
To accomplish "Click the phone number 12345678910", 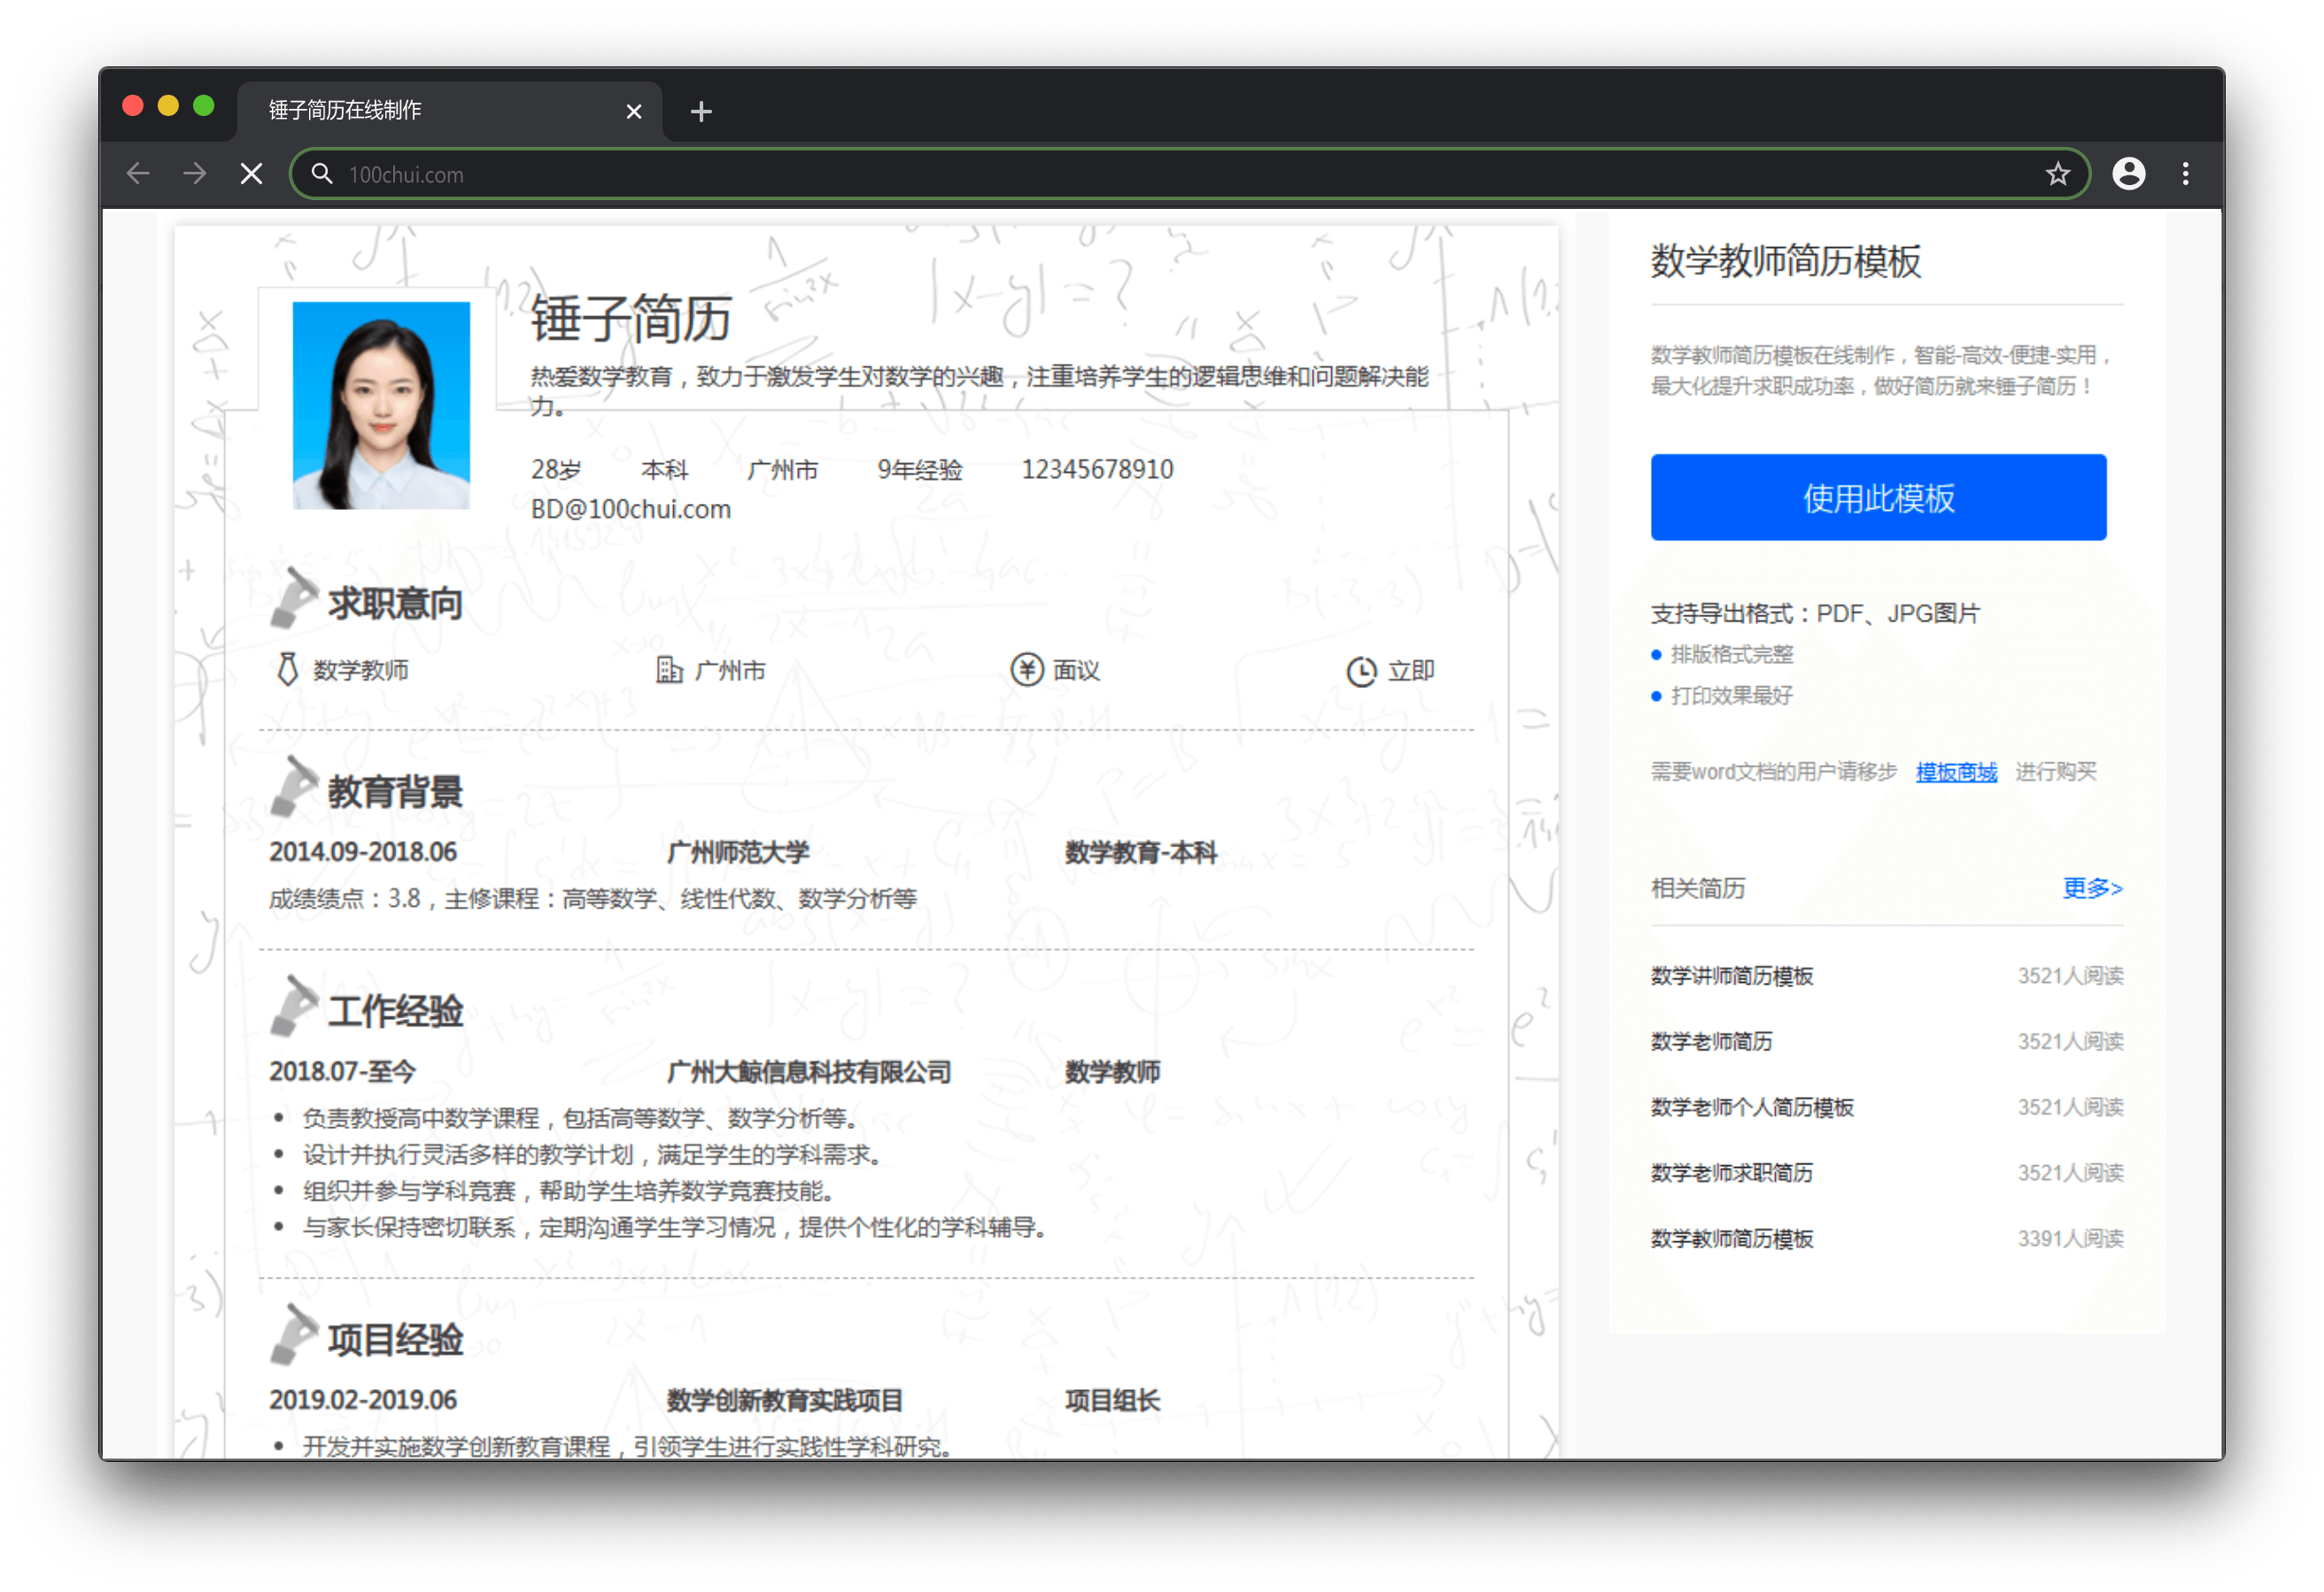I will click(1097, 469).
